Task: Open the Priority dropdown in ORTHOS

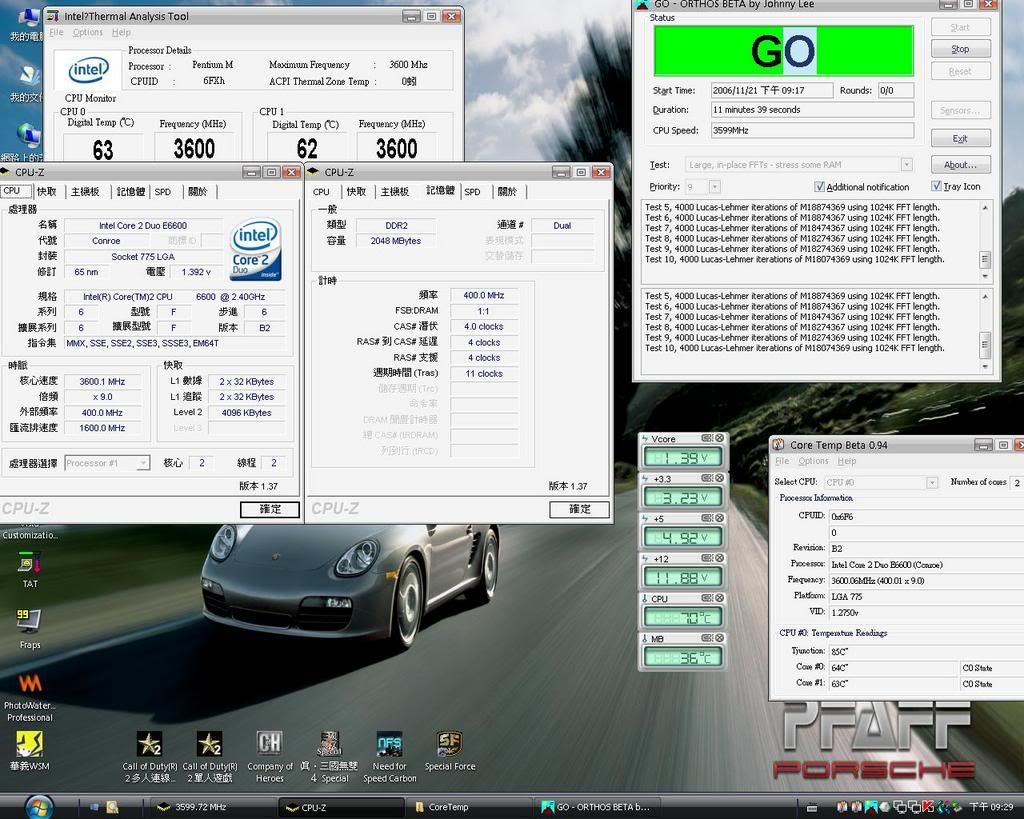Action: tap(714, 187)
